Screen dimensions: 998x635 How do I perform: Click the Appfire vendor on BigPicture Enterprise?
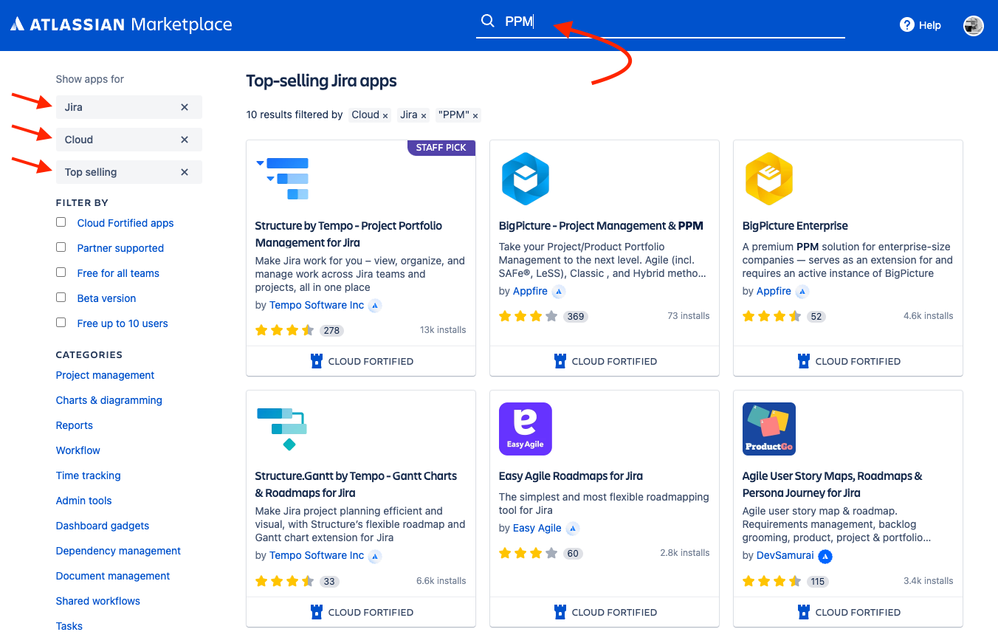point(773,291)
